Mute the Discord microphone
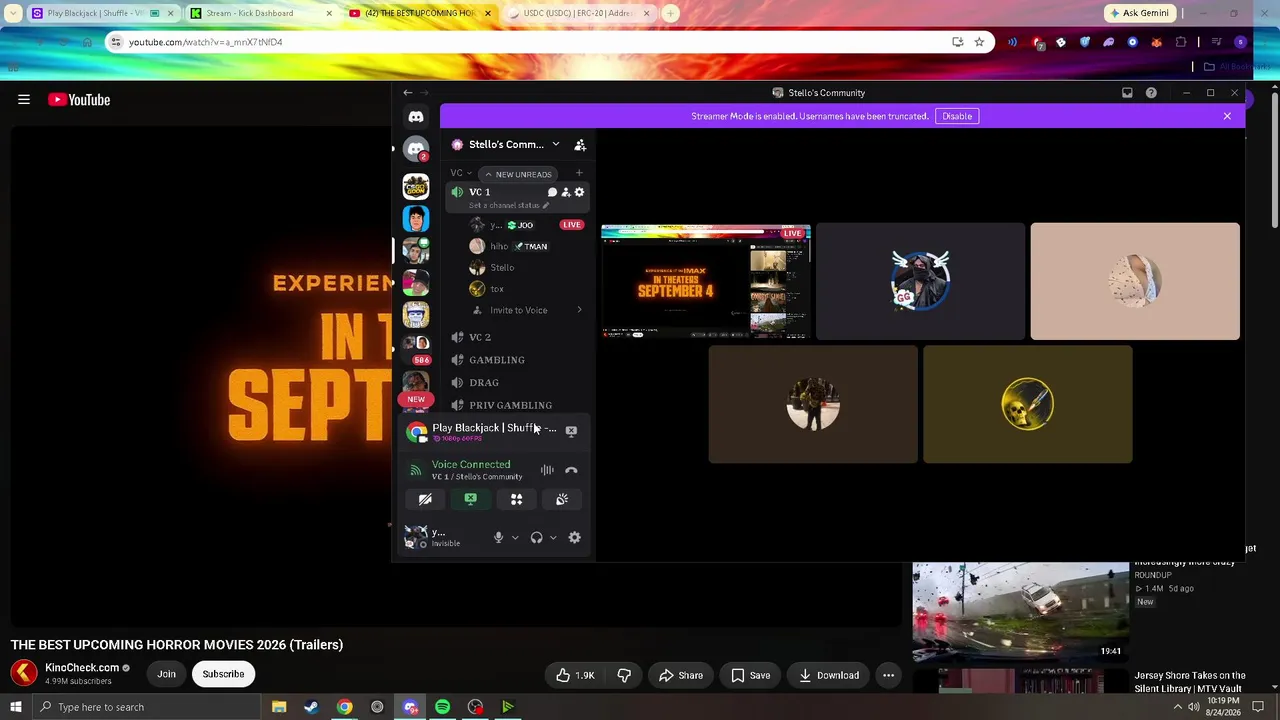This screenshot has height=720, width=1280. coord(498,538)
